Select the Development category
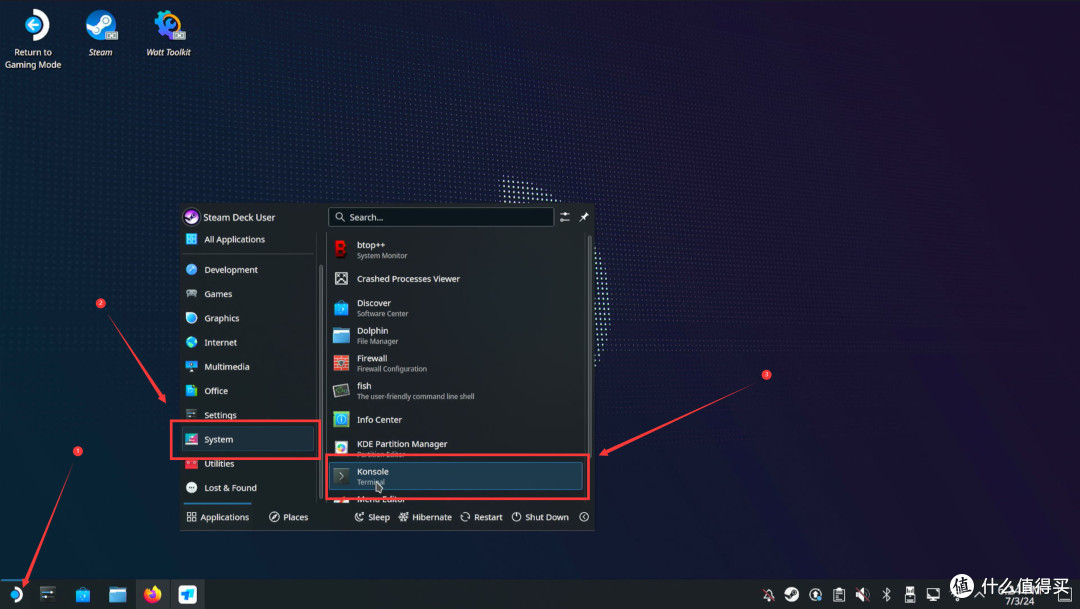Screen dimensions: 1080x609 pyautogui.click(x=248, y=269)
